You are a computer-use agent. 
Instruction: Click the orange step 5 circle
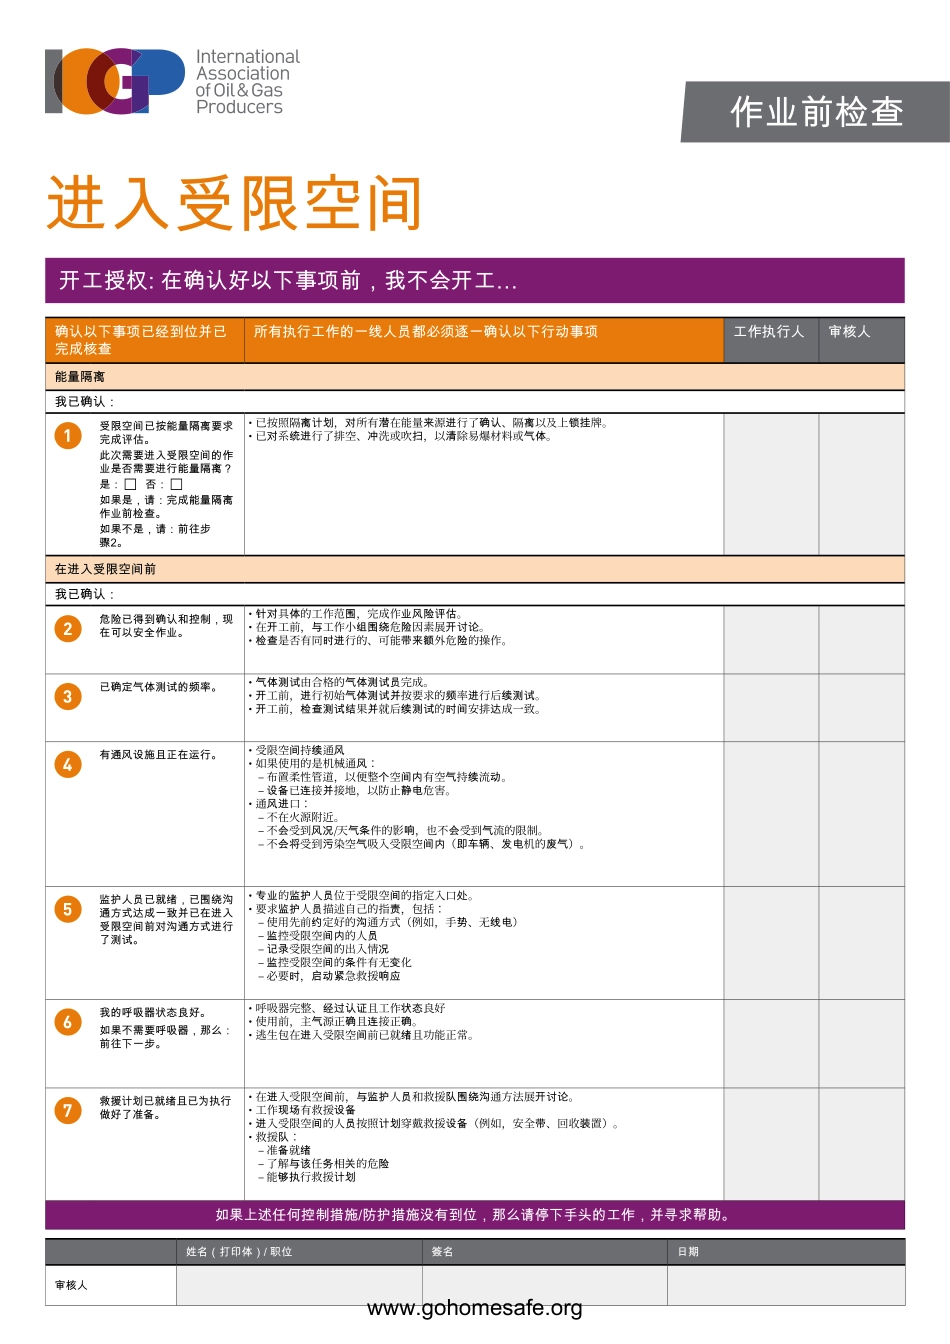tap(68, 910)
